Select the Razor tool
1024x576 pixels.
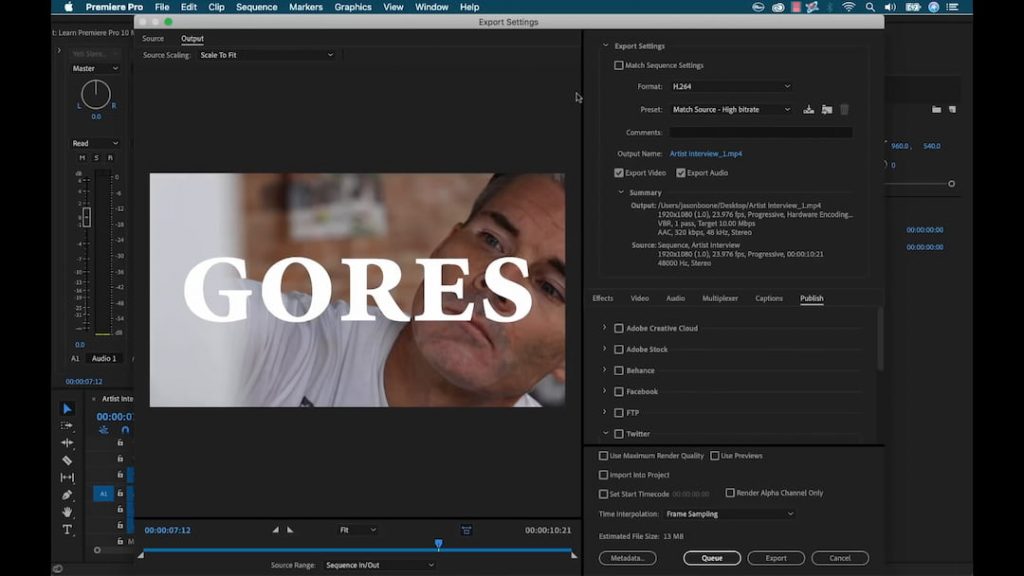[x=66, y=461]
